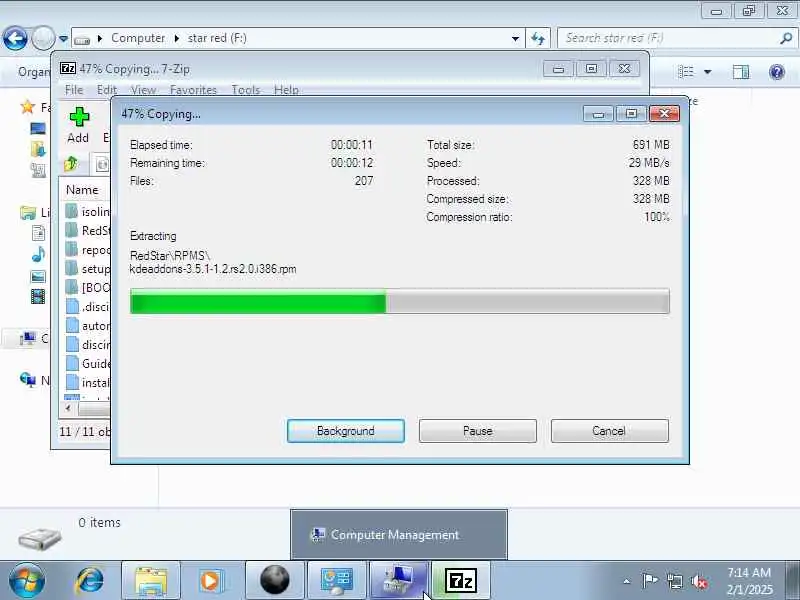The image size is (800, 600).
Task: Click the taskbar clock showing 7:14 AM
Action: tap(749, 581)
